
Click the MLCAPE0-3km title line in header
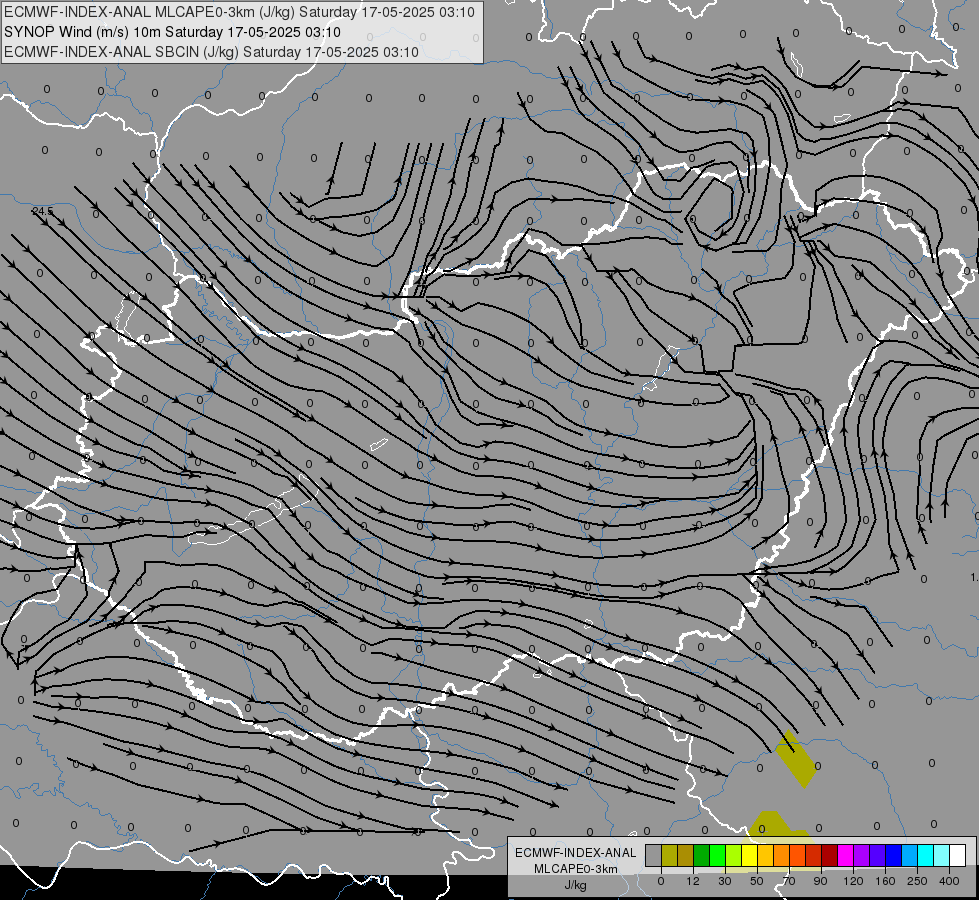coord(239,12)
